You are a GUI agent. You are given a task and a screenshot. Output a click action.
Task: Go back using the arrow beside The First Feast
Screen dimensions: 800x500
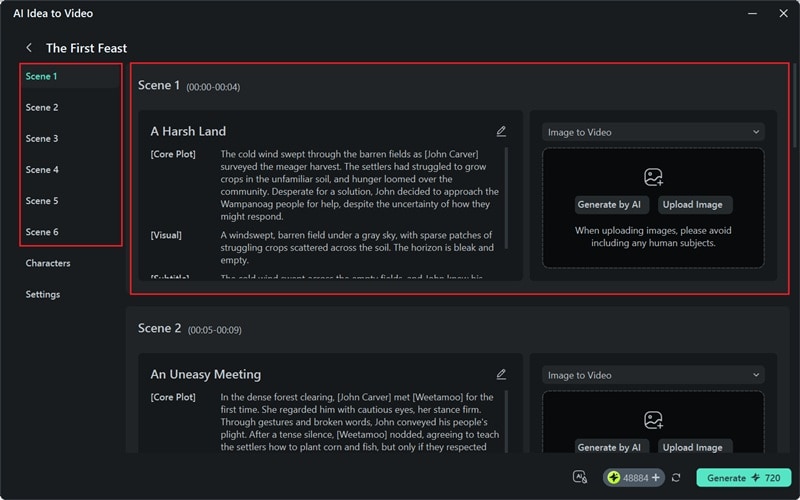tap(29, 47)
